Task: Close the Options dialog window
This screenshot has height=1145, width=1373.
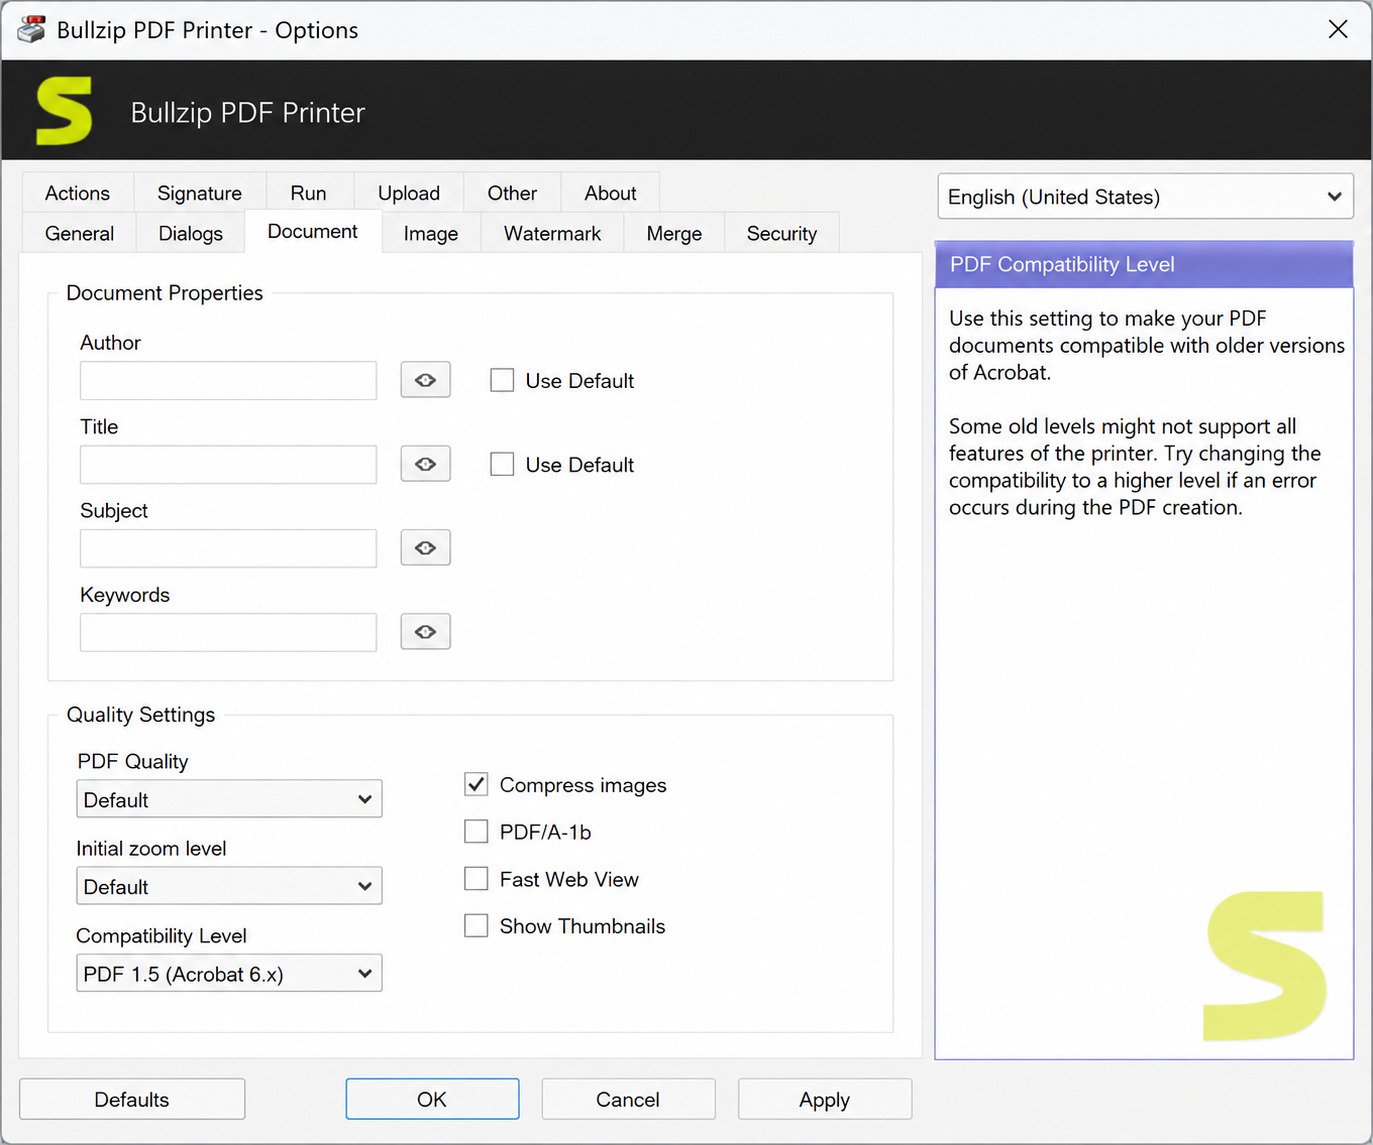Action: (1338, 29)
